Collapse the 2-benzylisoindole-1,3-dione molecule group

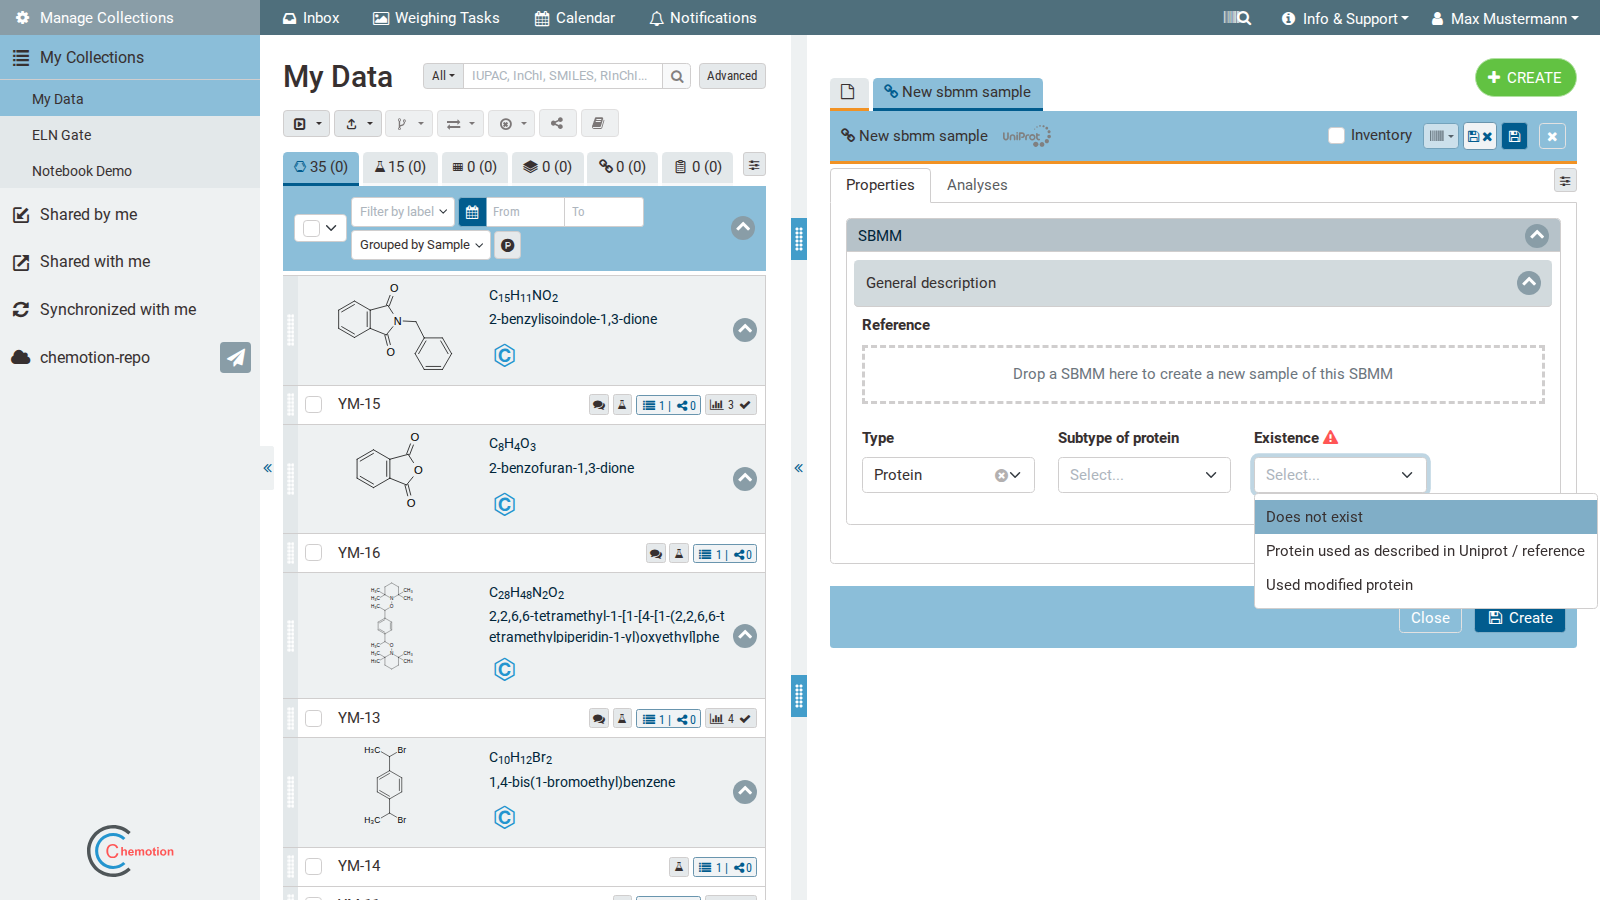pyautogui.click(x=745, y=330)
